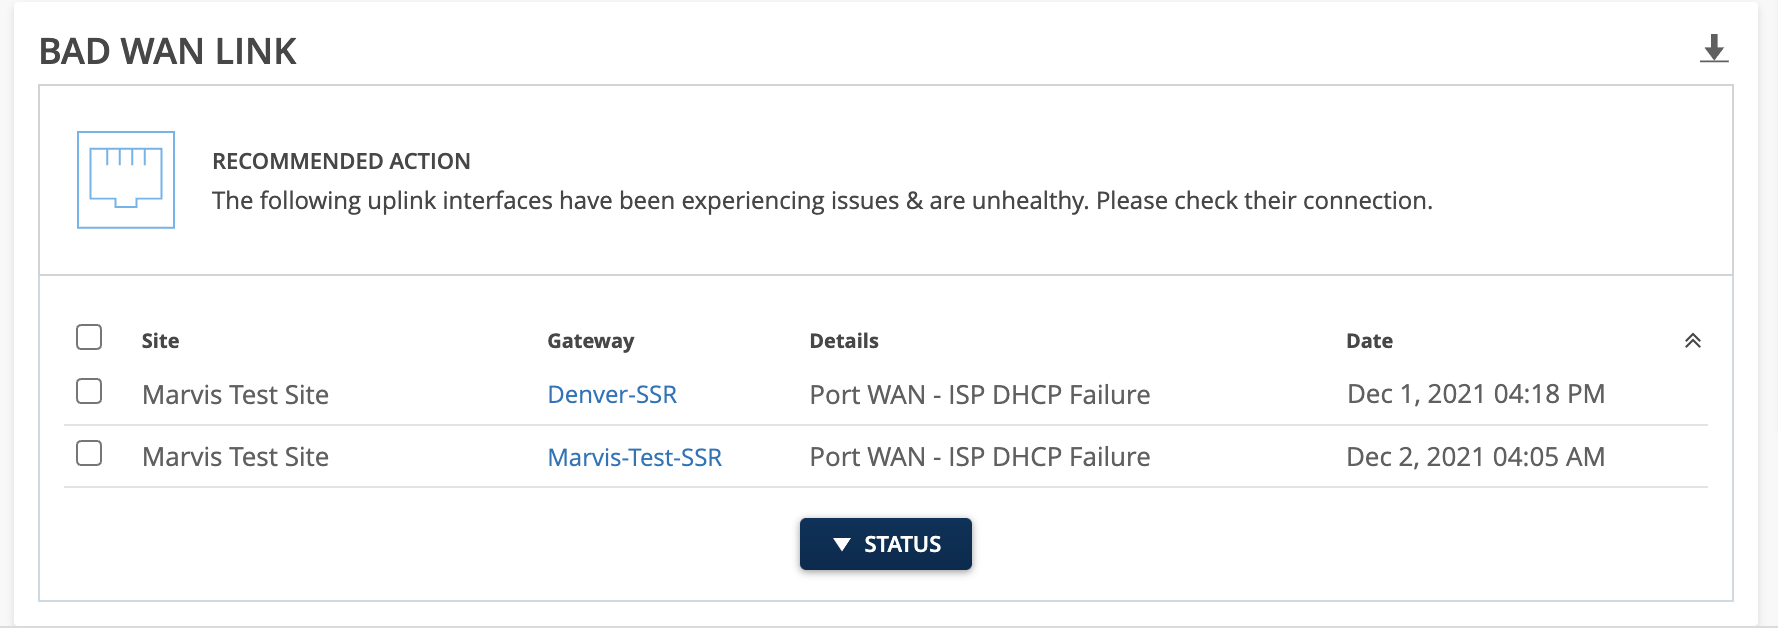Screen dimensions: 1778x628
Task: Click the Denver-SSR row's failure details text
Action: 979,395
